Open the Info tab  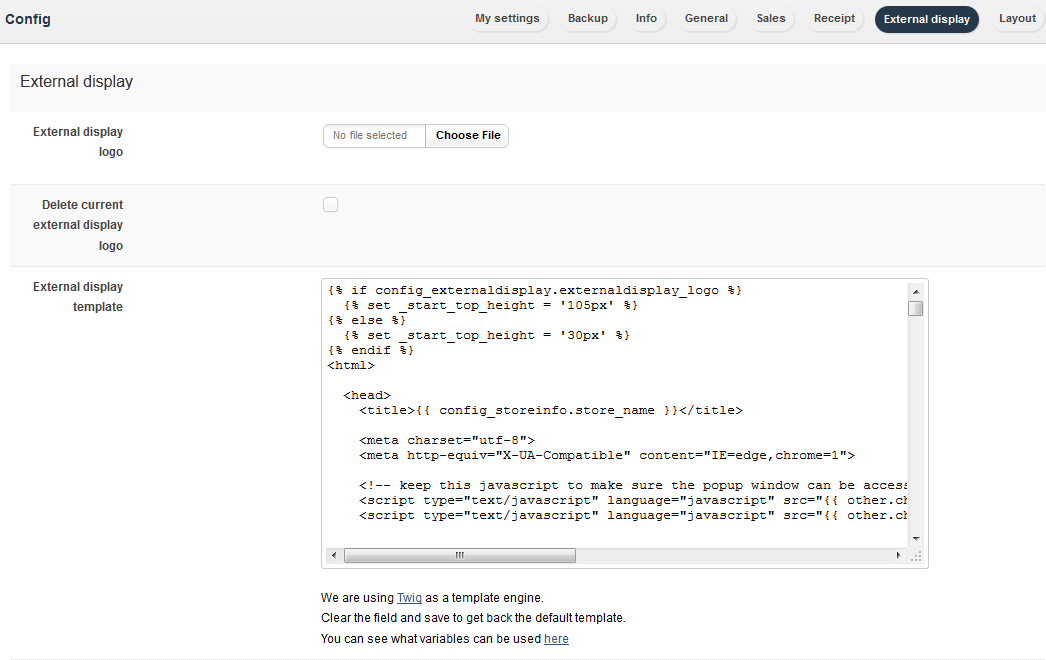tap(646, 19)
